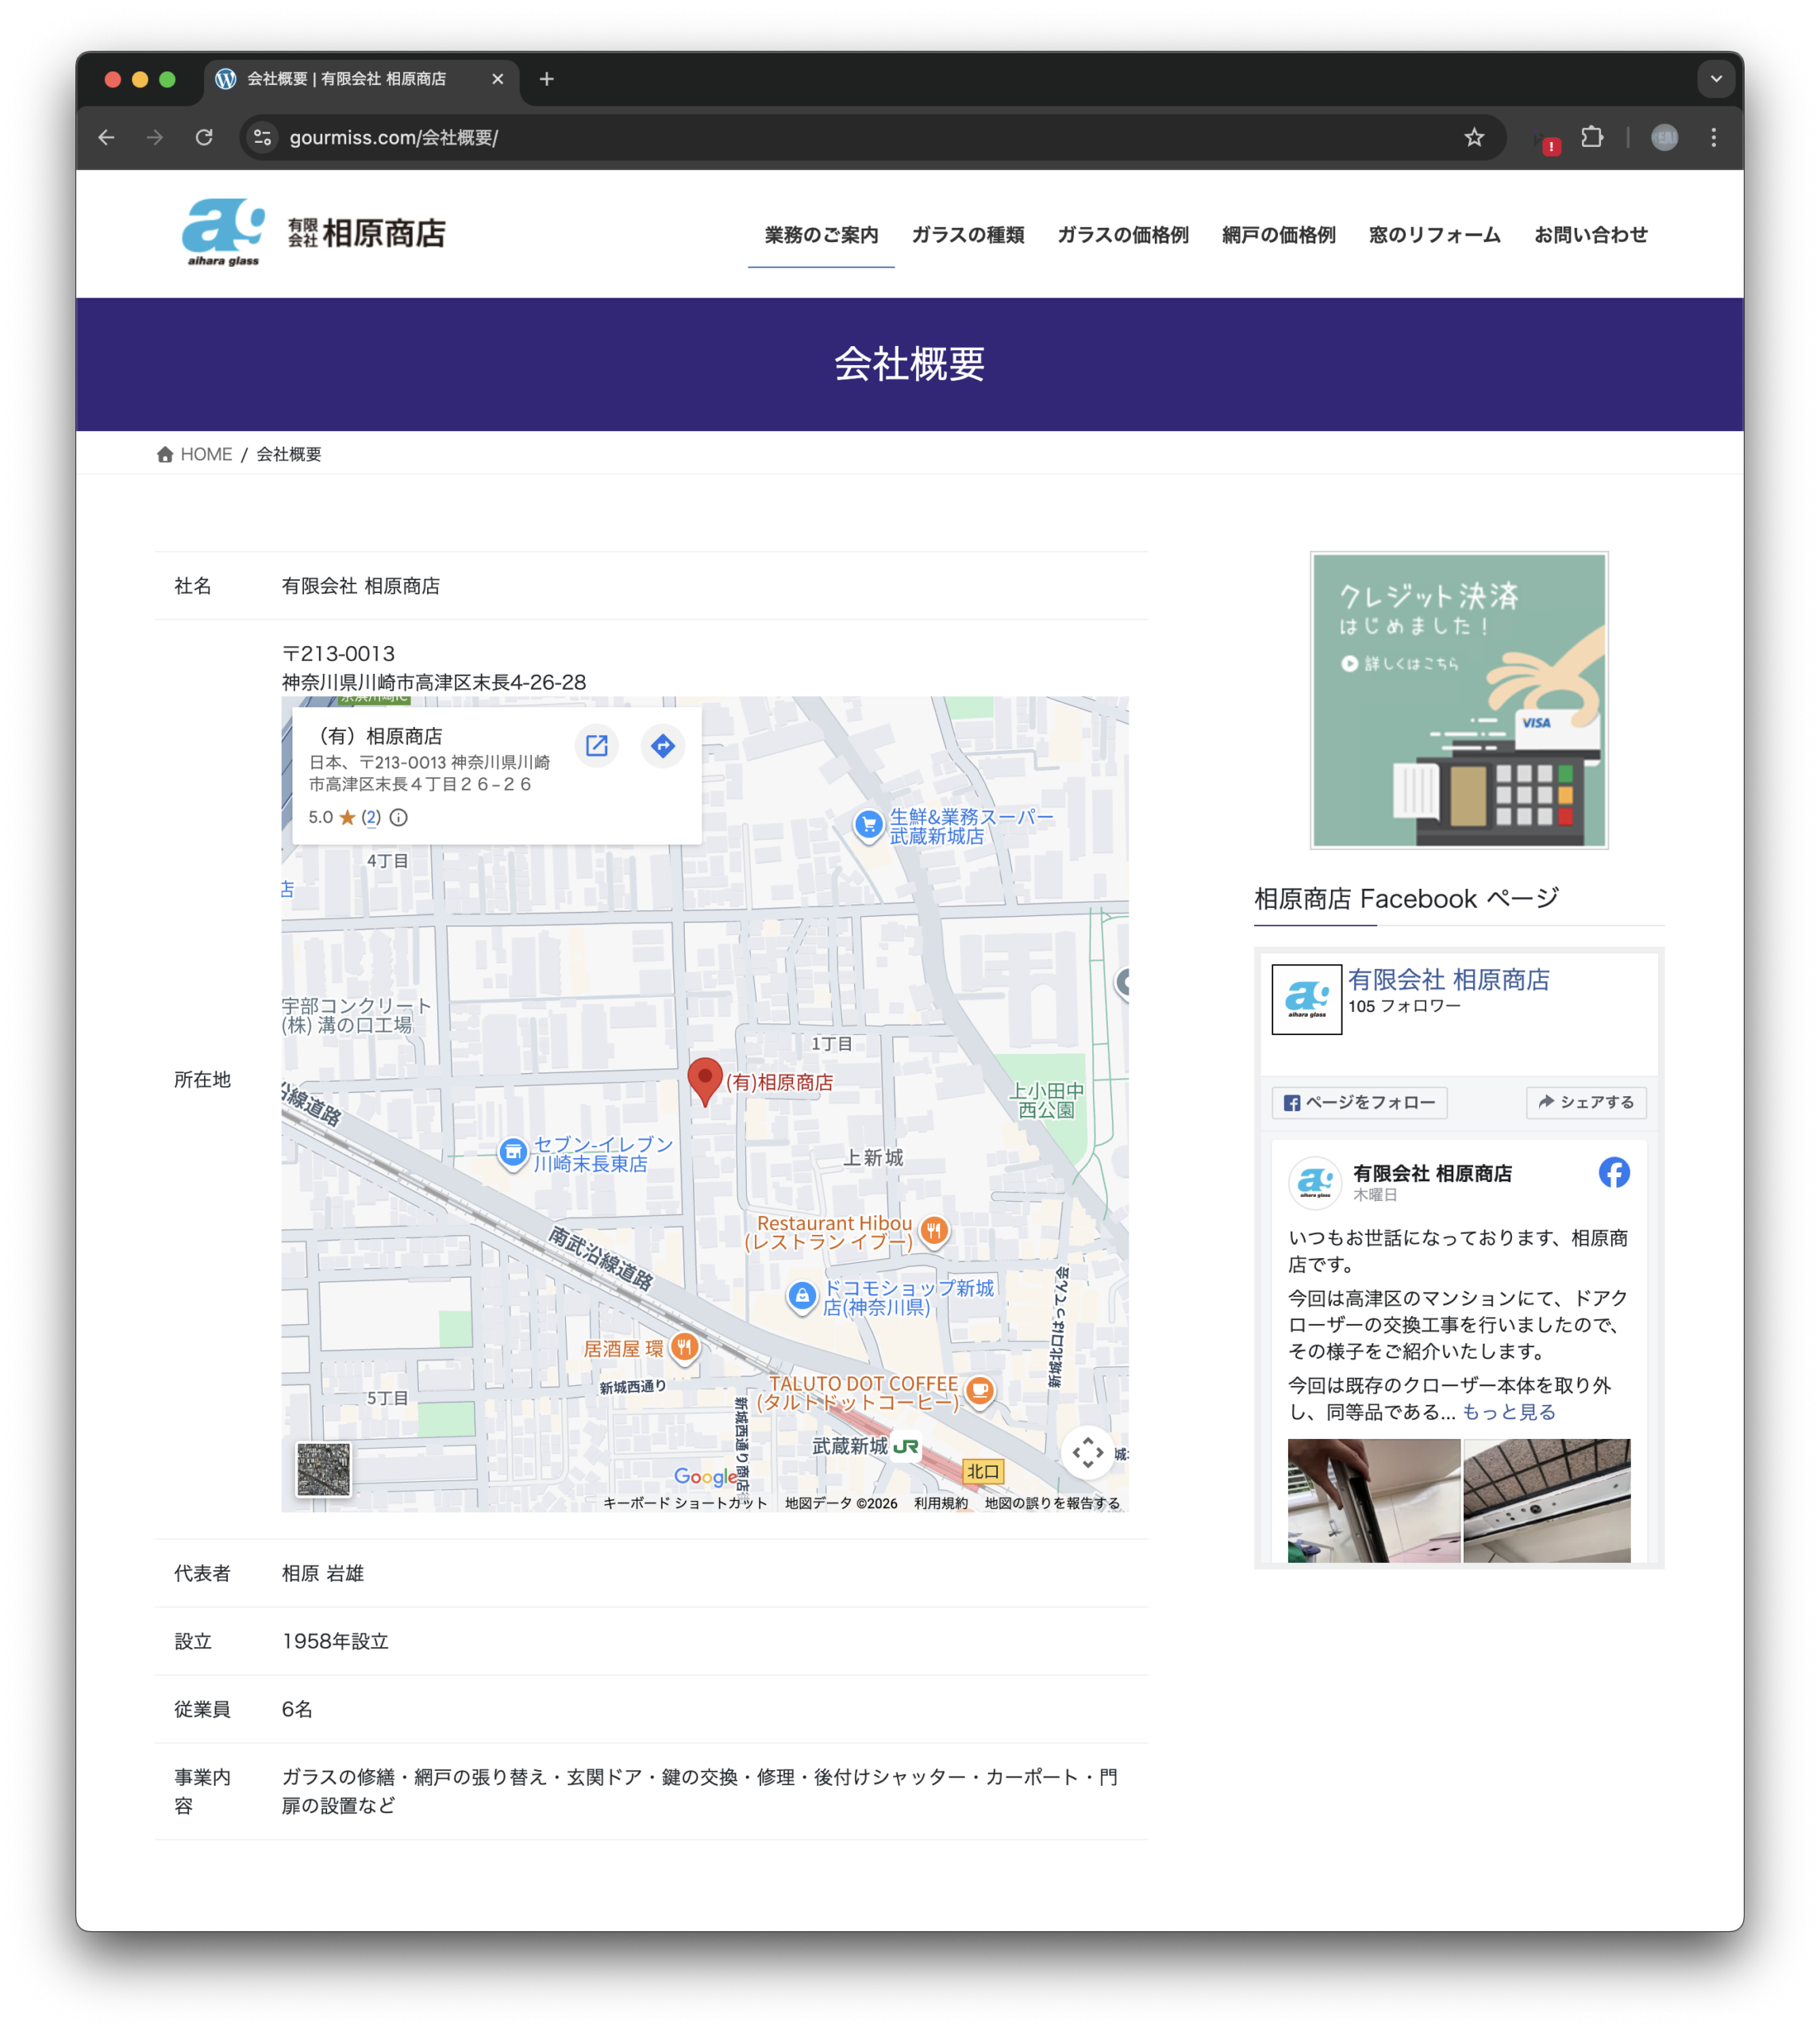
Task: Reload the current page
Action: (204, 137)
